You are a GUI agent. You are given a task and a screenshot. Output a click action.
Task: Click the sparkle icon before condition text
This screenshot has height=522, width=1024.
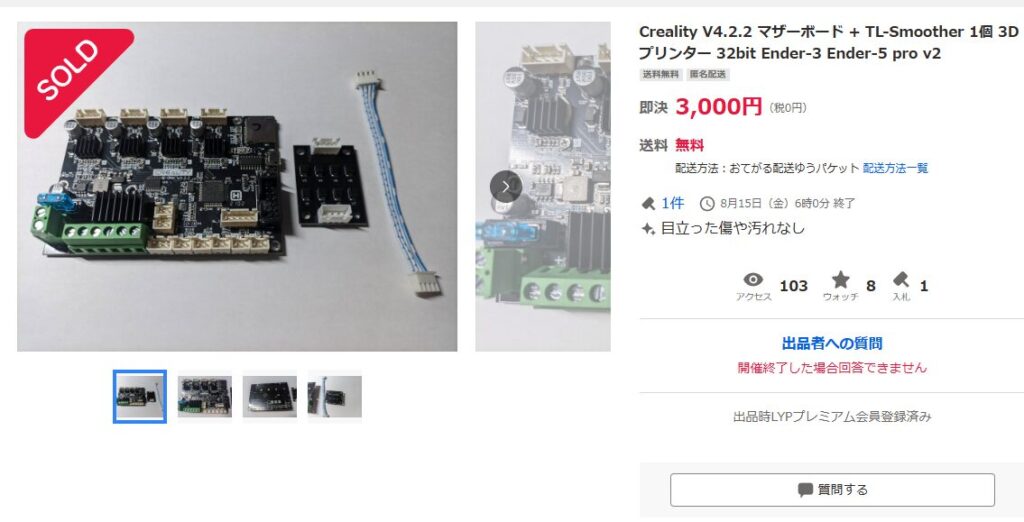tap(648, 229)
